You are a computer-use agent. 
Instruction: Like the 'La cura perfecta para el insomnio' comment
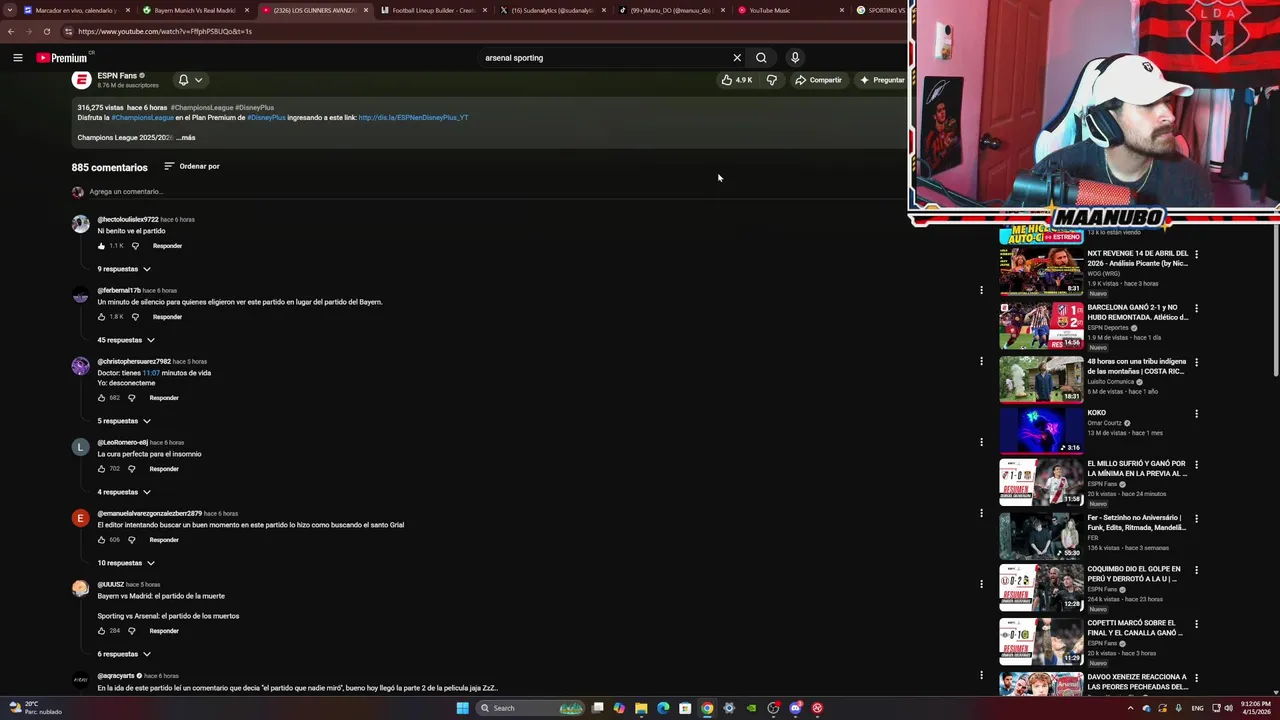coord(101,469)
